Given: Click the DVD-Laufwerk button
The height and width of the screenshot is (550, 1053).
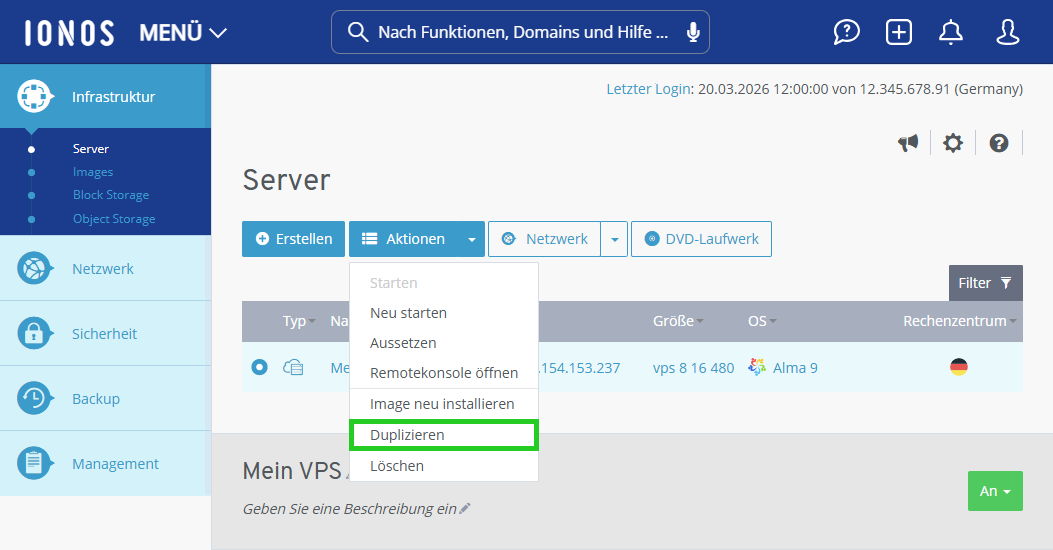Looking at the screenshot, I should pyautogui.click(x=701, y=239).
